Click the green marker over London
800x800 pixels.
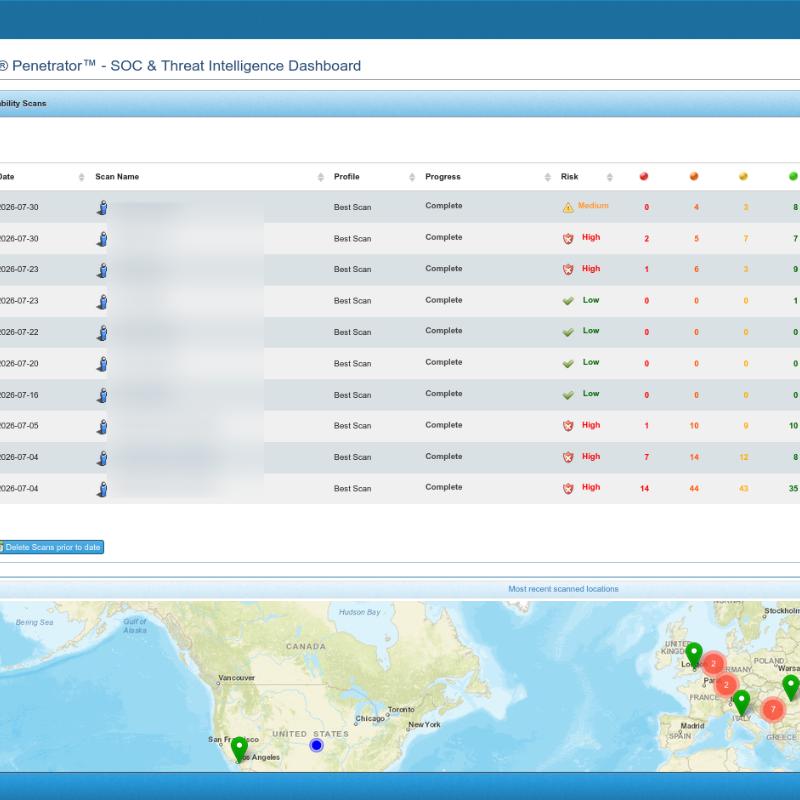point(693,656)
